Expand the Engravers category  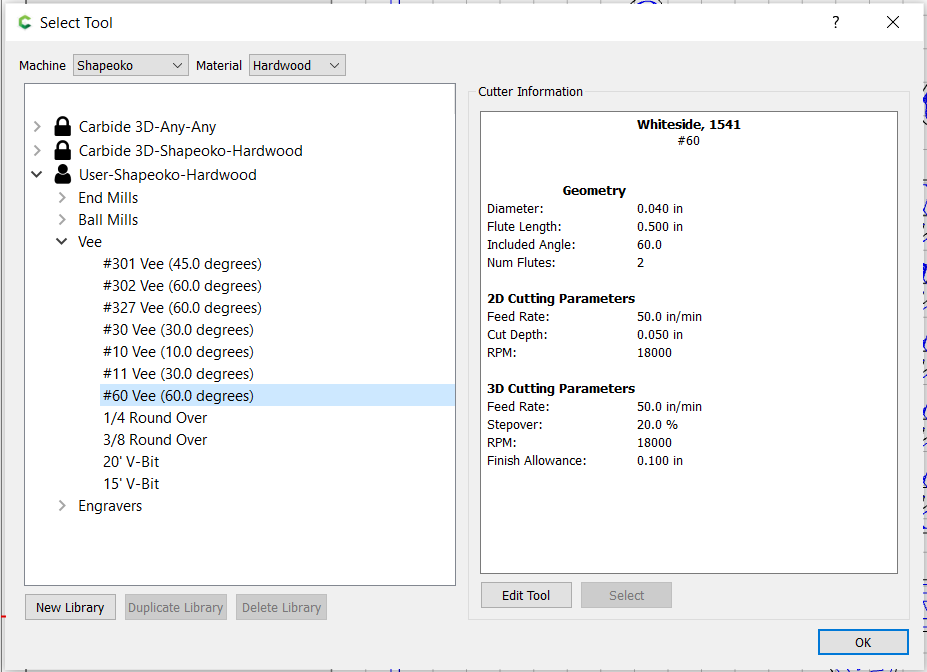click(62, 506)
